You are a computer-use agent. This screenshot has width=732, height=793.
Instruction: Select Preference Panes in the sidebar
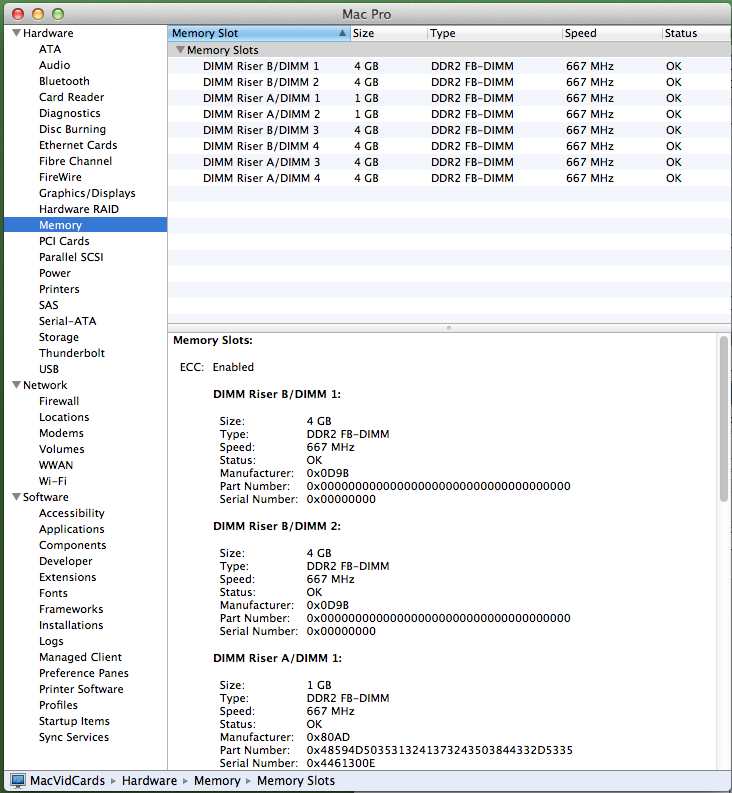(x=84, y=673)
